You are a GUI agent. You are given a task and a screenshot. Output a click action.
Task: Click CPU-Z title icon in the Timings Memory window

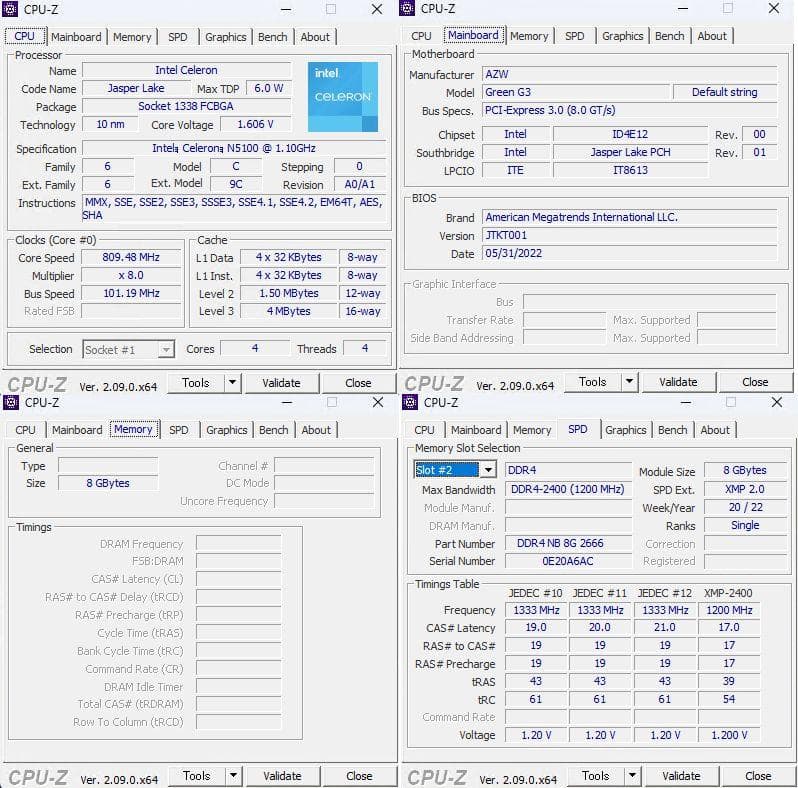click(x=11, y=402)
